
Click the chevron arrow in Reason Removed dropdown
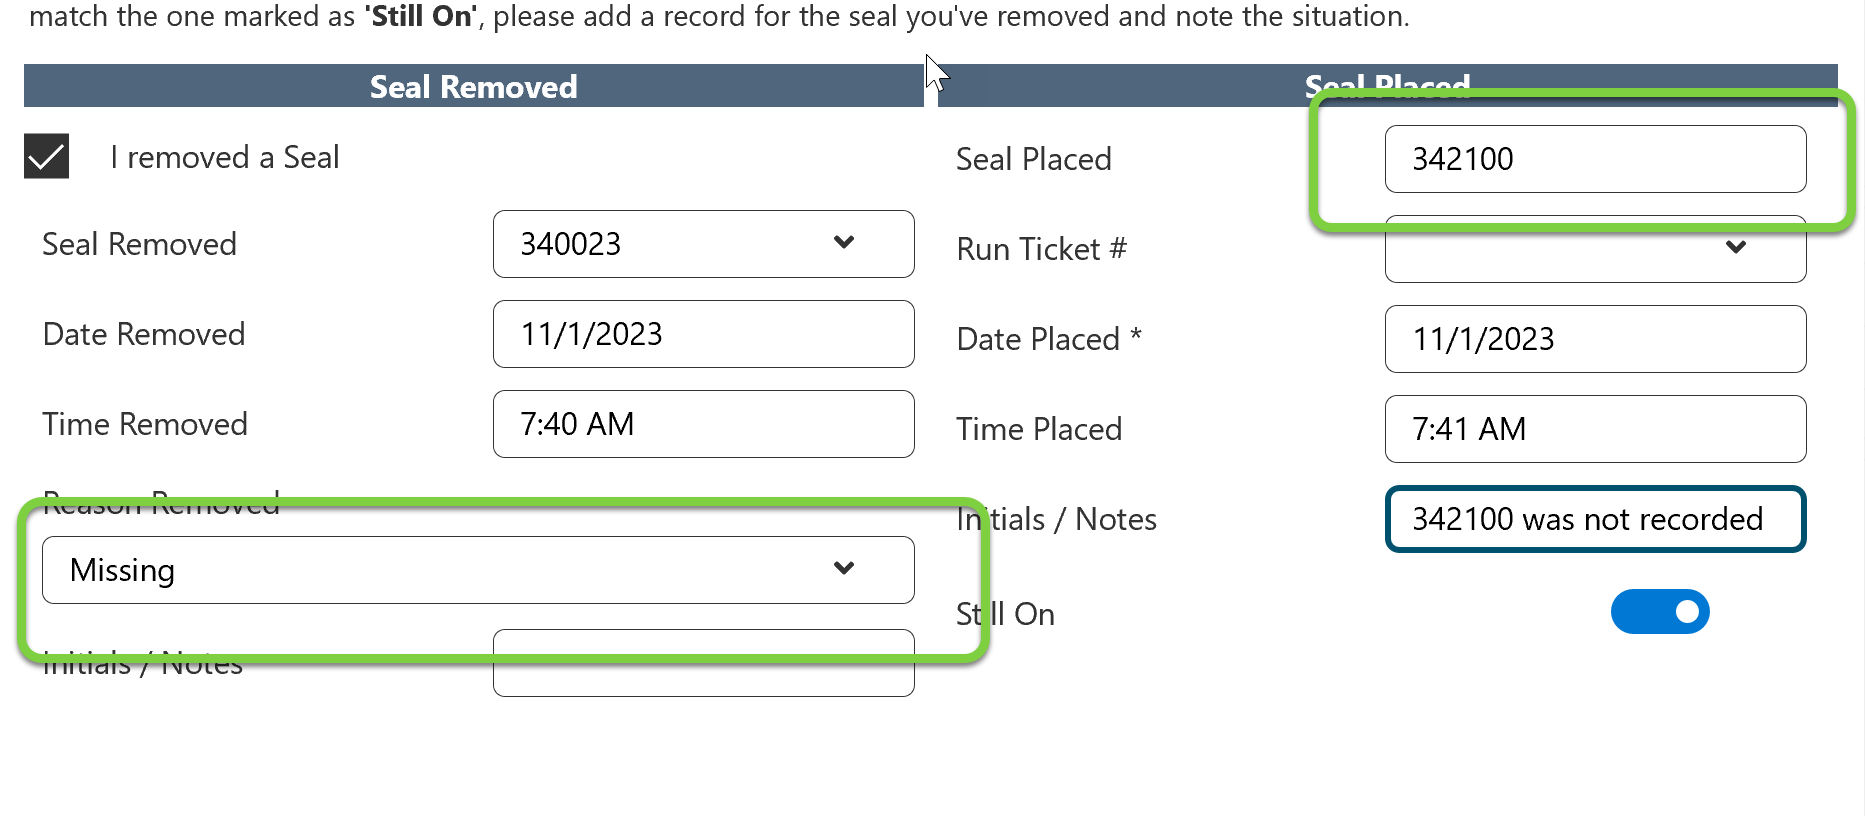click(x=844, y=569)
